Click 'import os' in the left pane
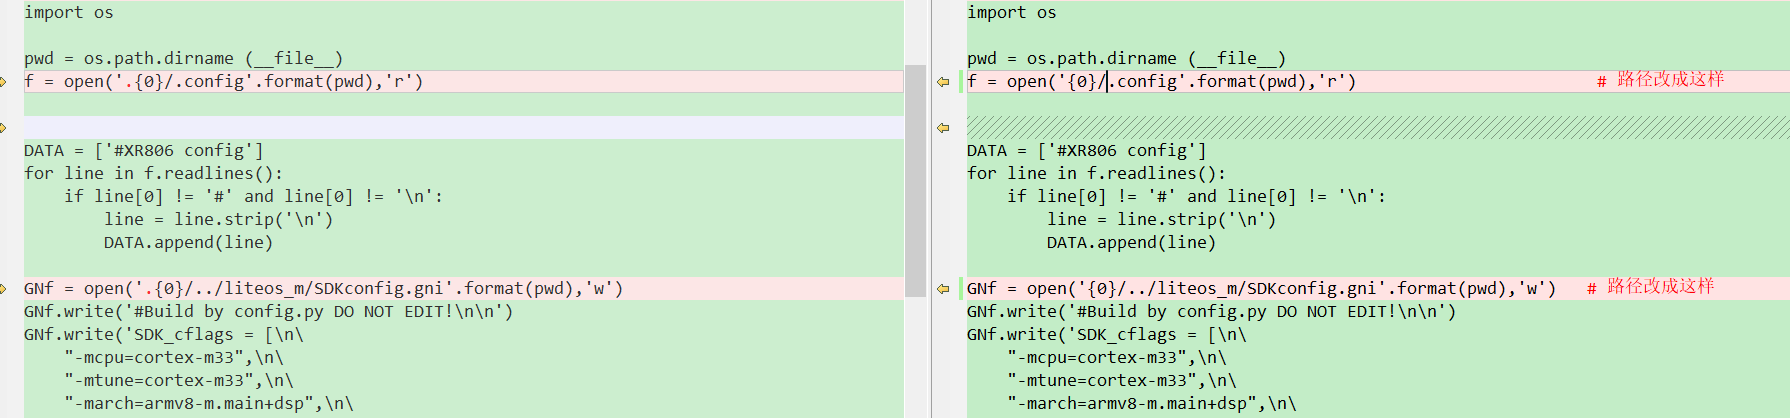Viewport: 1790px width, 418px height. (69, 13)
